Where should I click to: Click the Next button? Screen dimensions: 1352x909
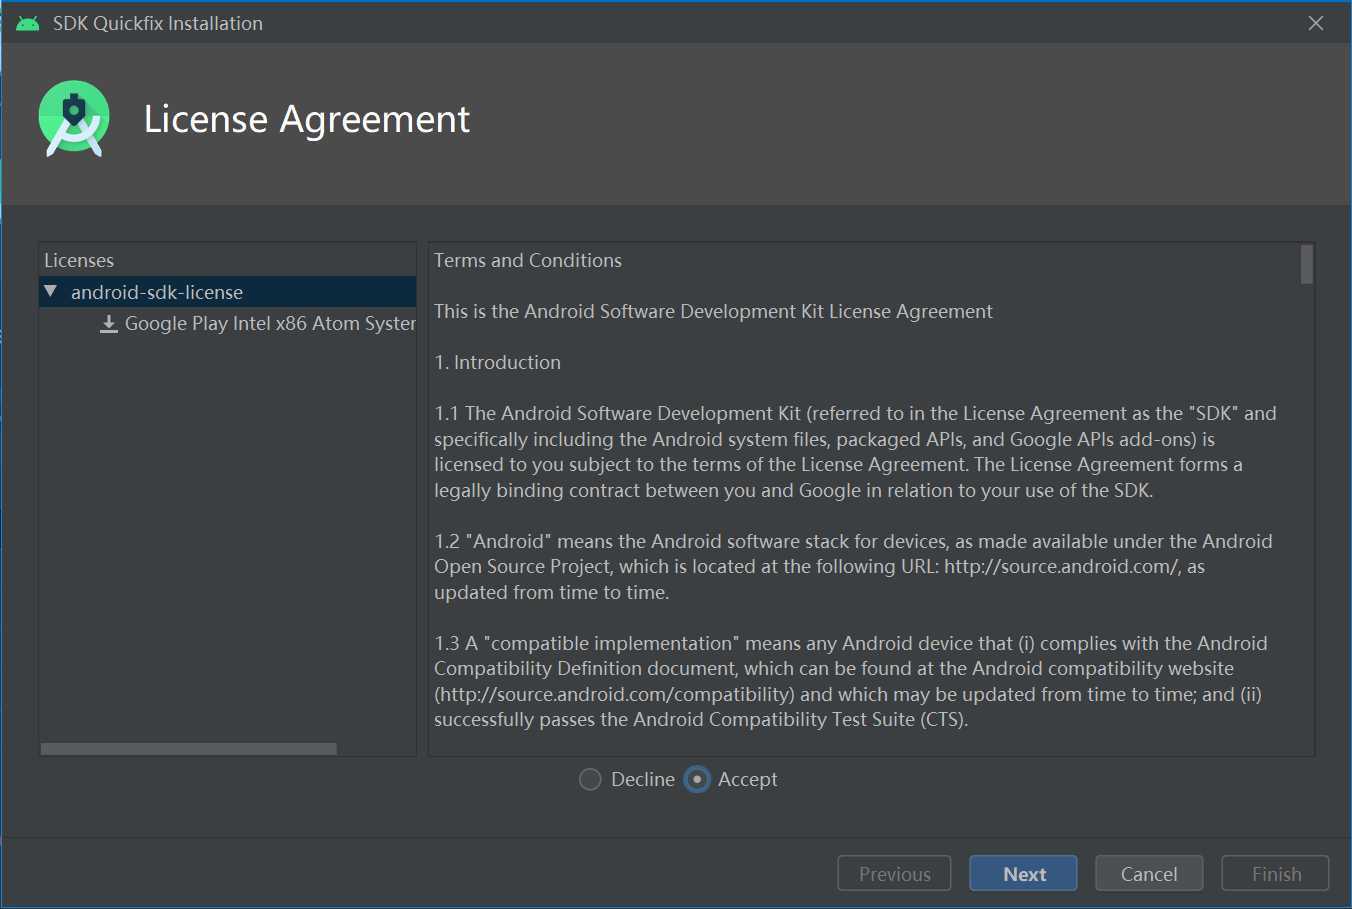[1023, 873]
